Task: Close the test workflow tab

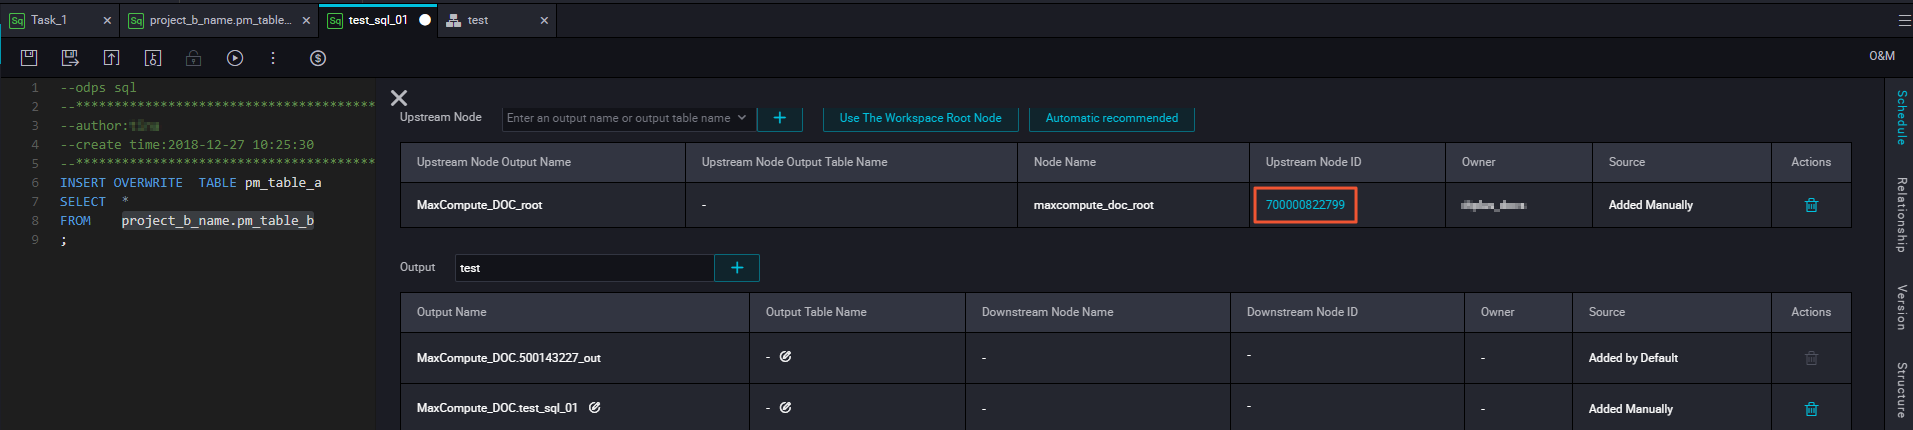Action: click(x=544, y=20)
